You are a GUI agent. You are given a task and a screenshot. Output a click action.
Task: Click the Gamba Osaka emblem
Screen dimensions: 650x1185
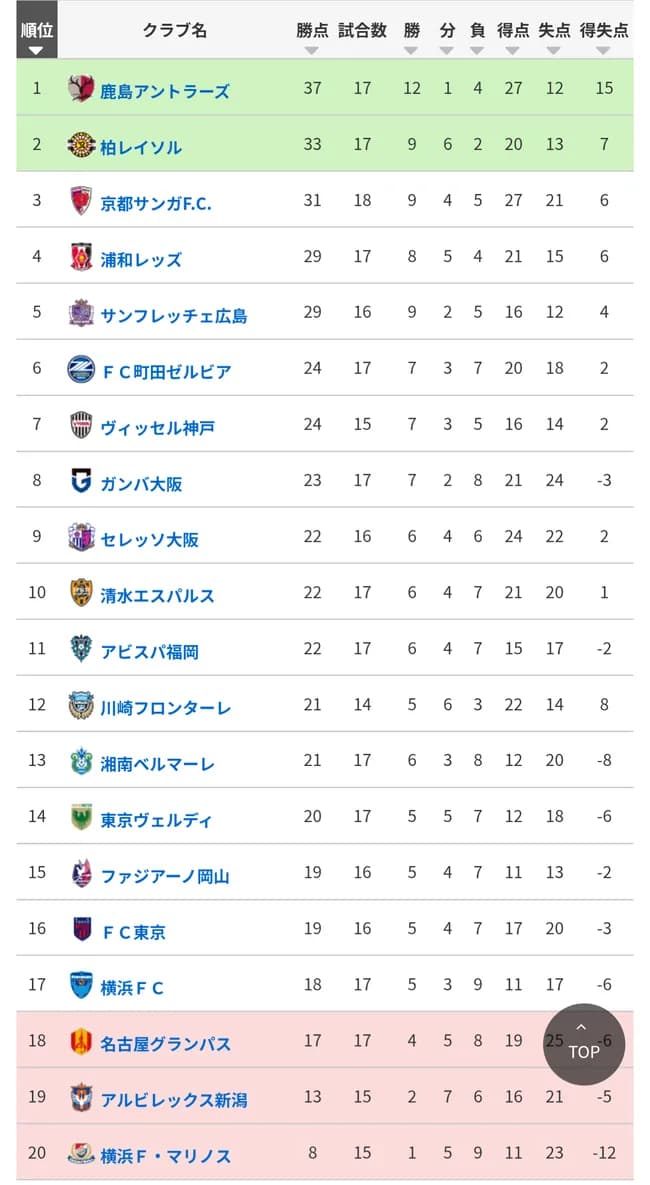pos(79,480)
